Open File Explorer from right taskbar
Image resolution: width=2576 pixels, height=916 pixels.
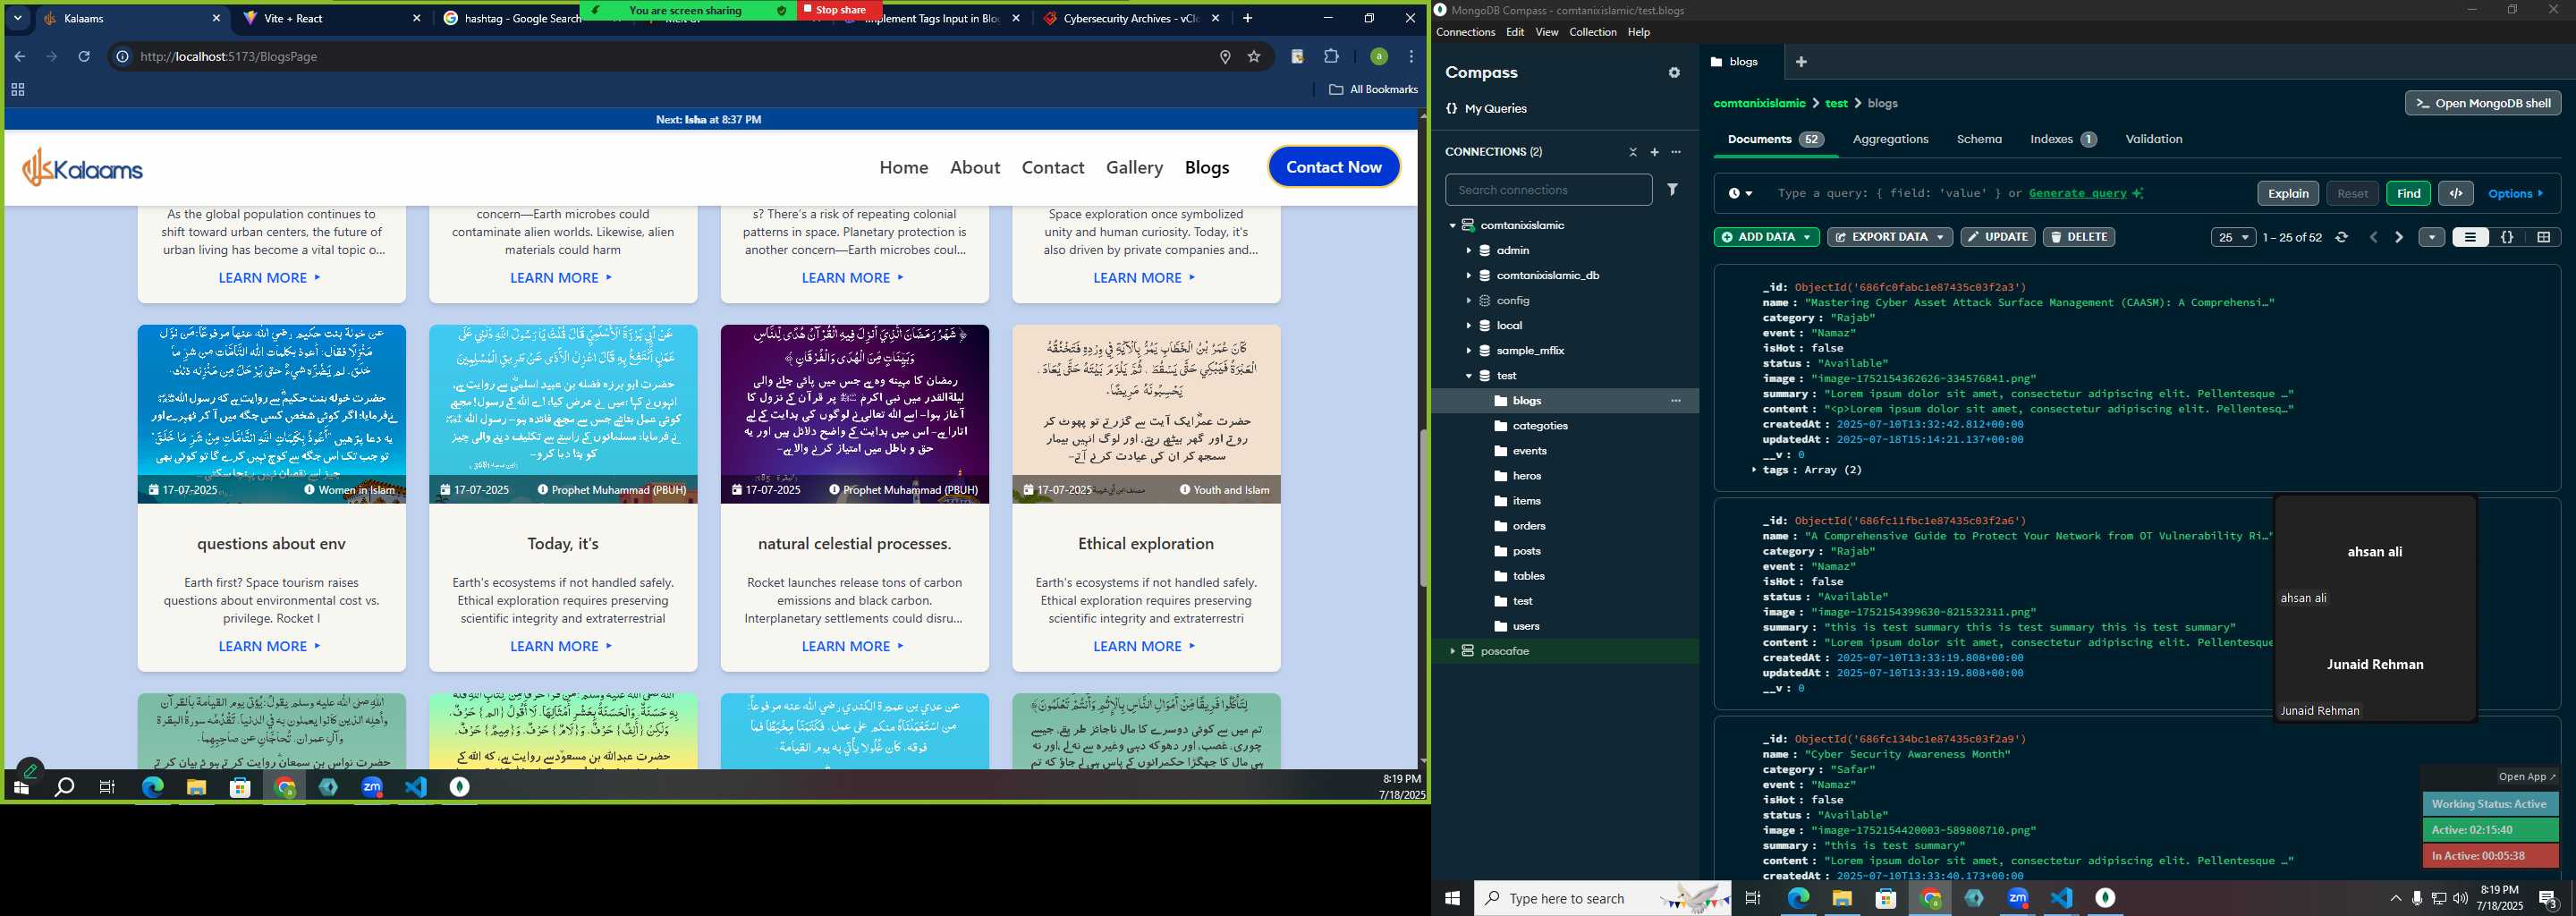pyautogui.click(x=1842, y=898)
